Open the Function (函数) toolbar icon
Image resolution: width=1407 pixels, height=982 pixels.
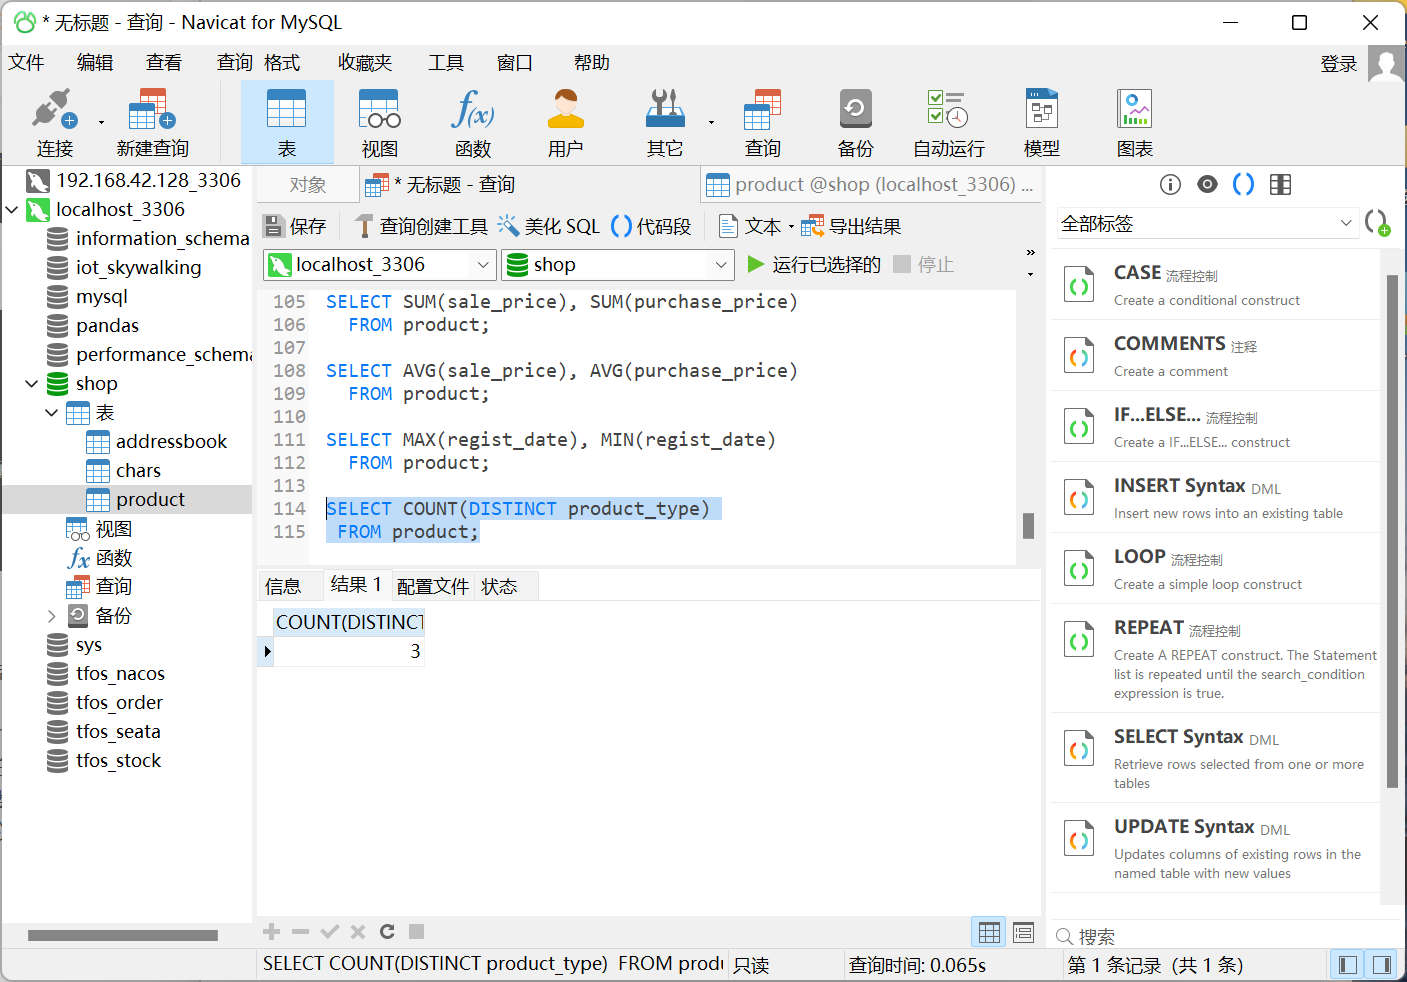coord(473,122)
